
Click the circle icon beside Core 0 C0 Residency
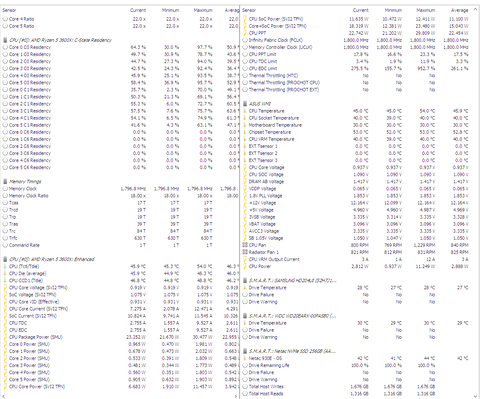pyautogui.click(x=5, y=47)
